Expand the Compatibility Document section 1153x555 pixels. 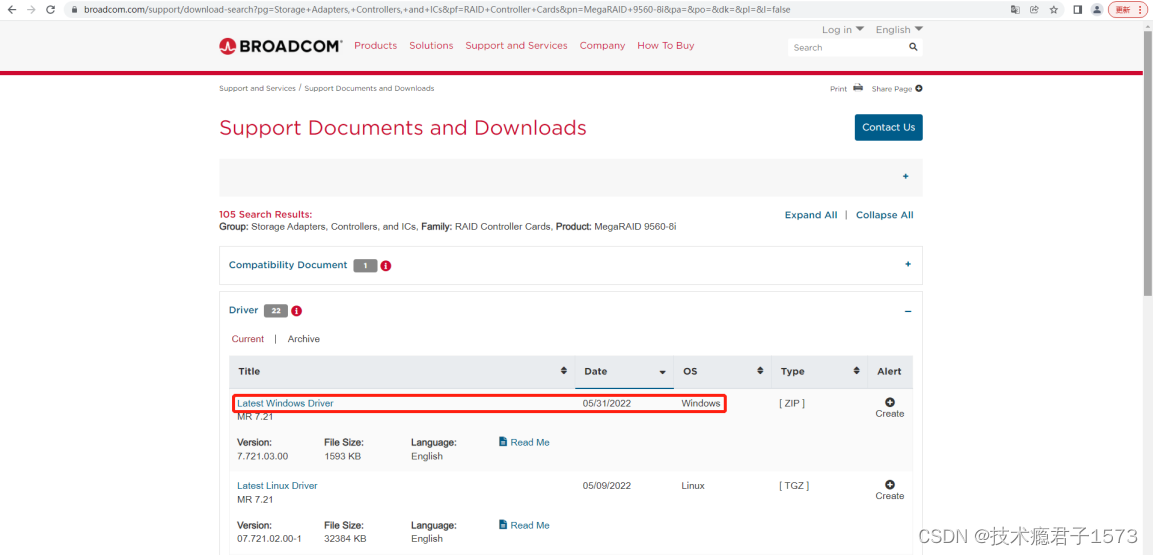908,265
